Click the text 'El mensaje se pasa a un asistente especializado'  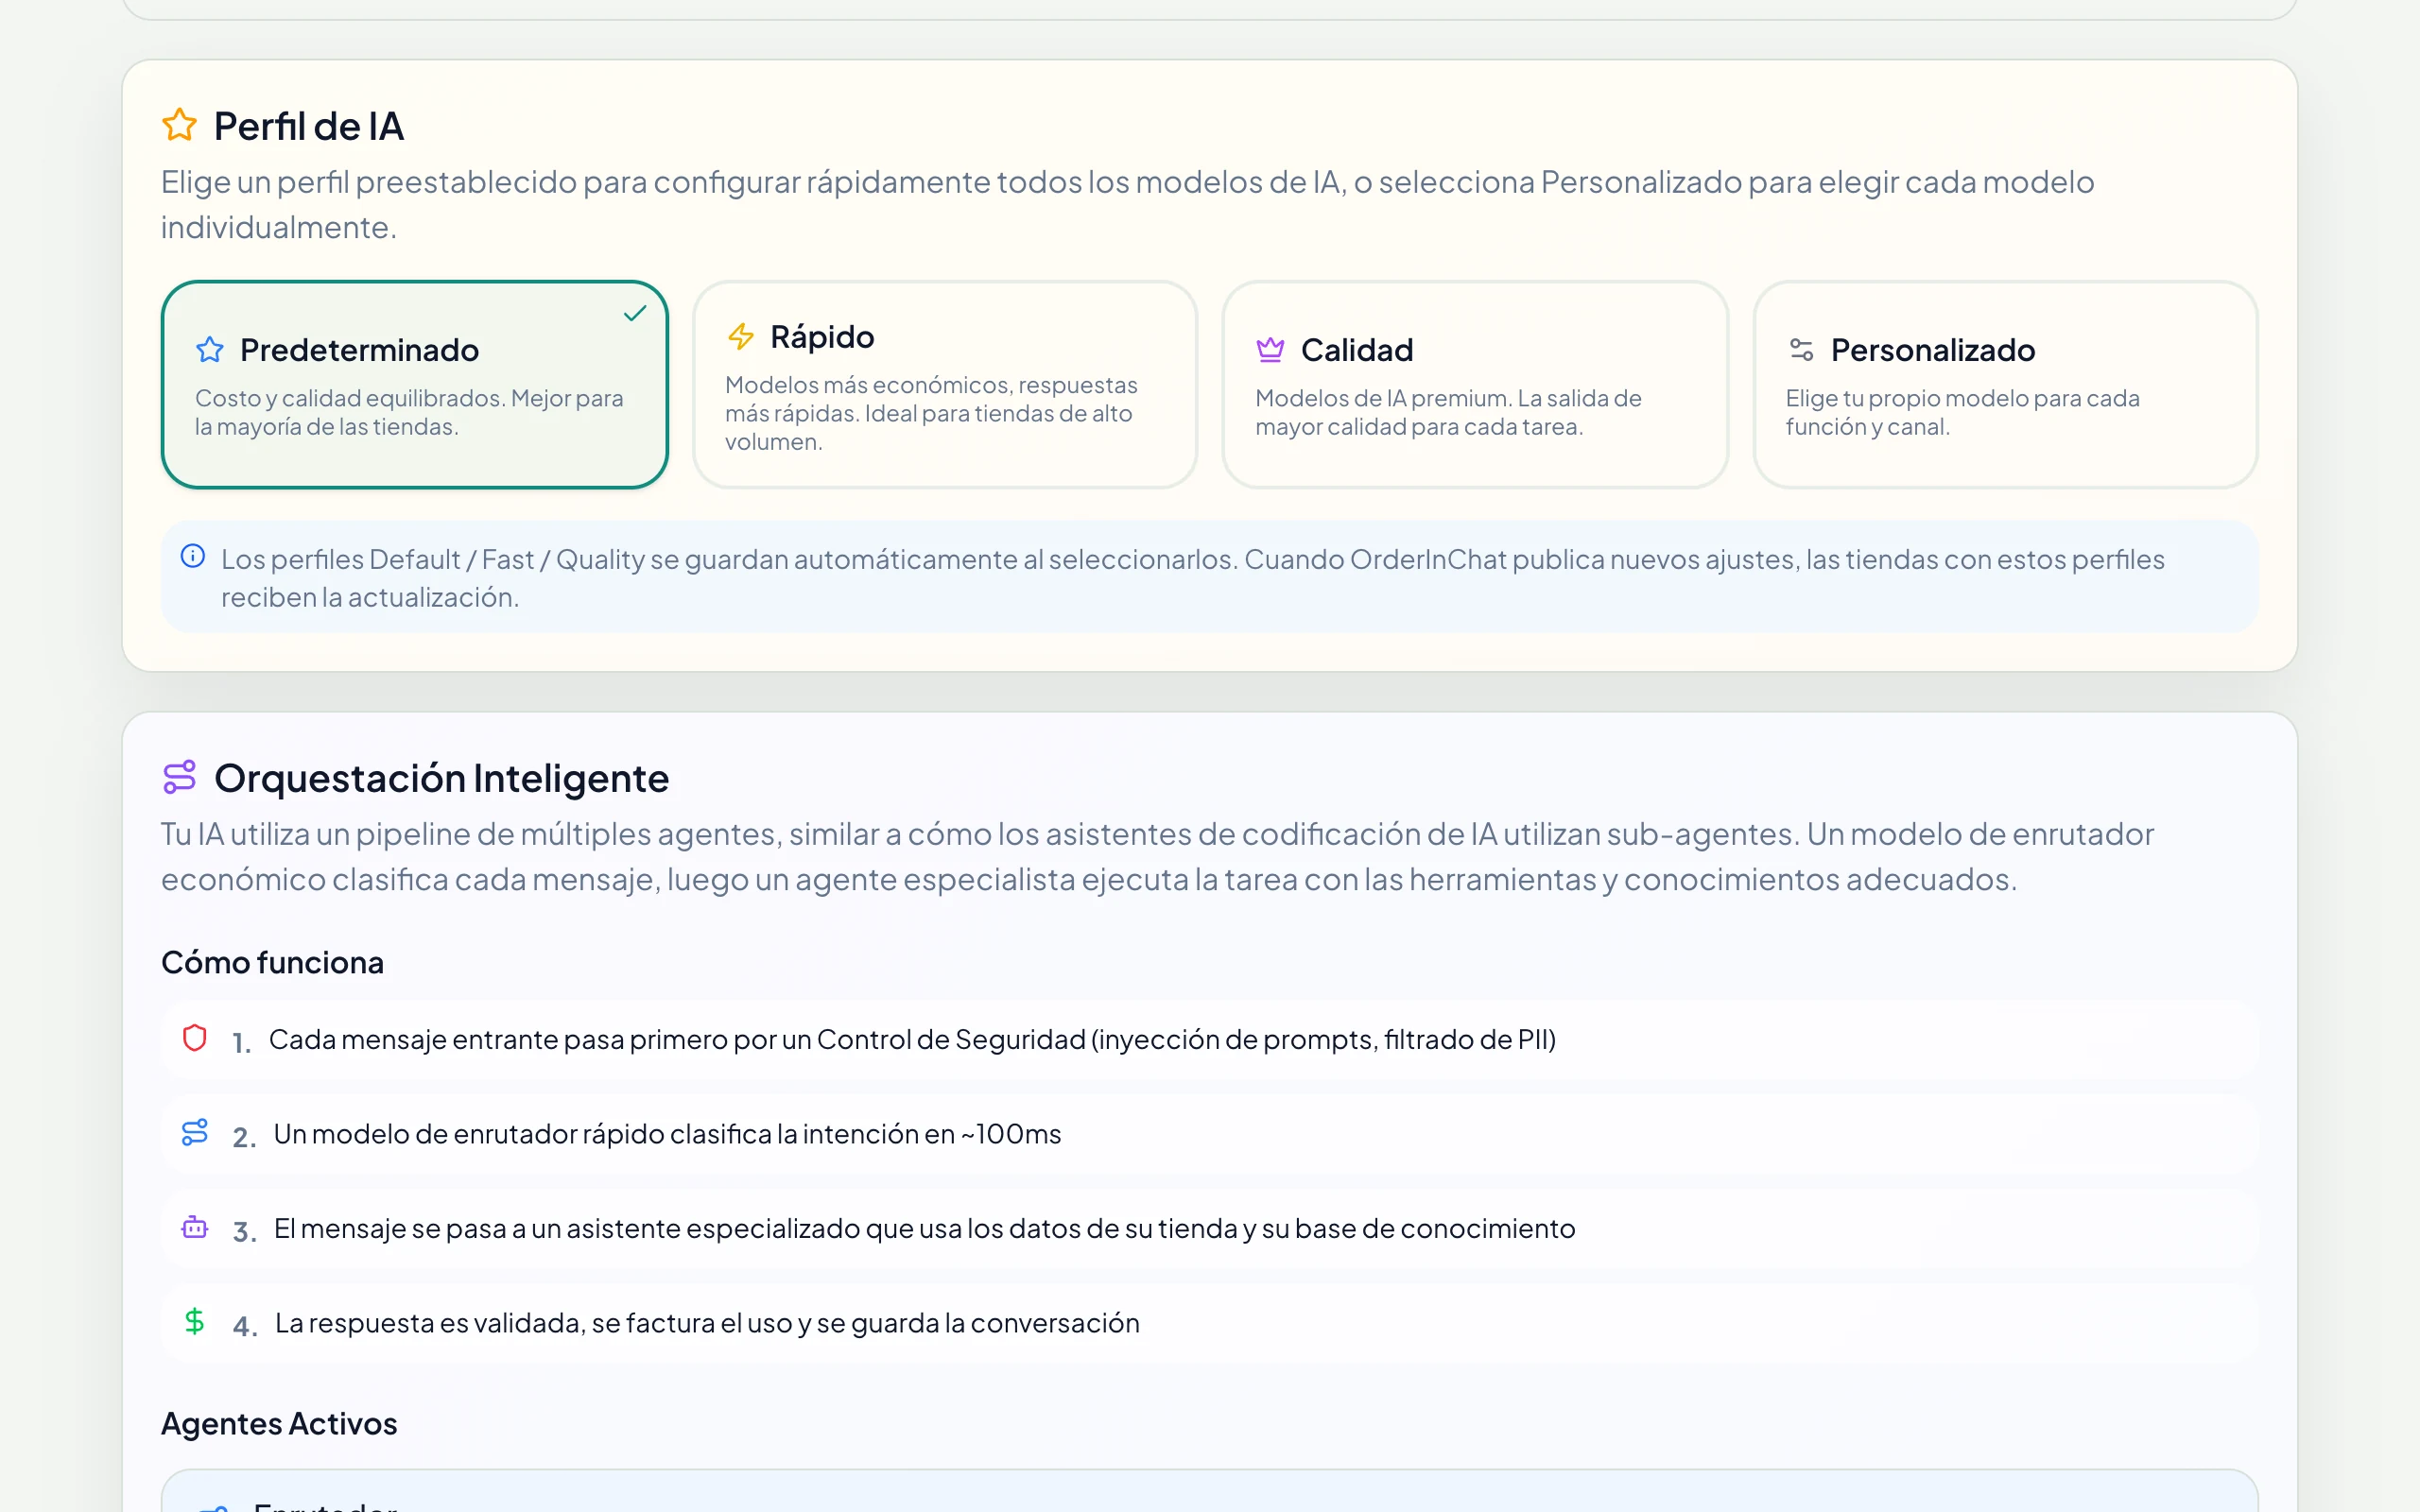tap(567, 1229)
